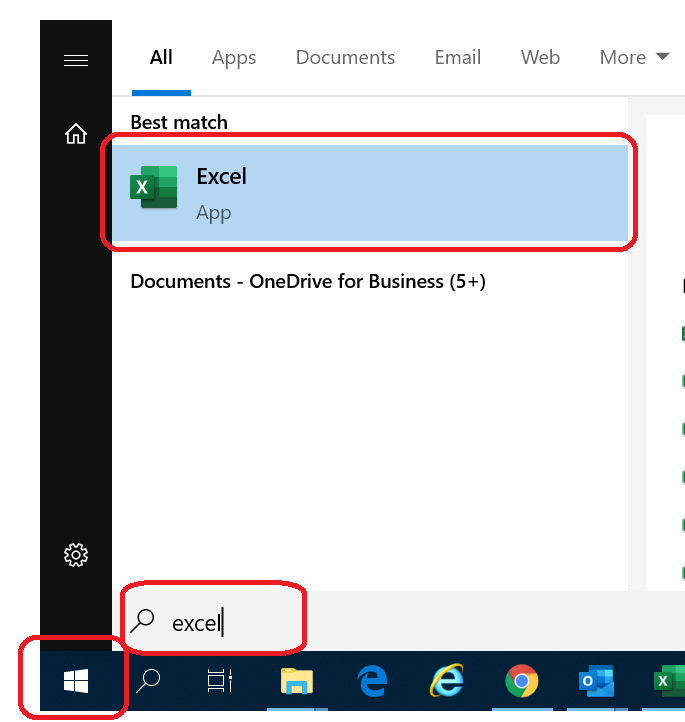685x722 pixels.
Task: Open Outlook from the taskbar
Action: tap(596, 681)
